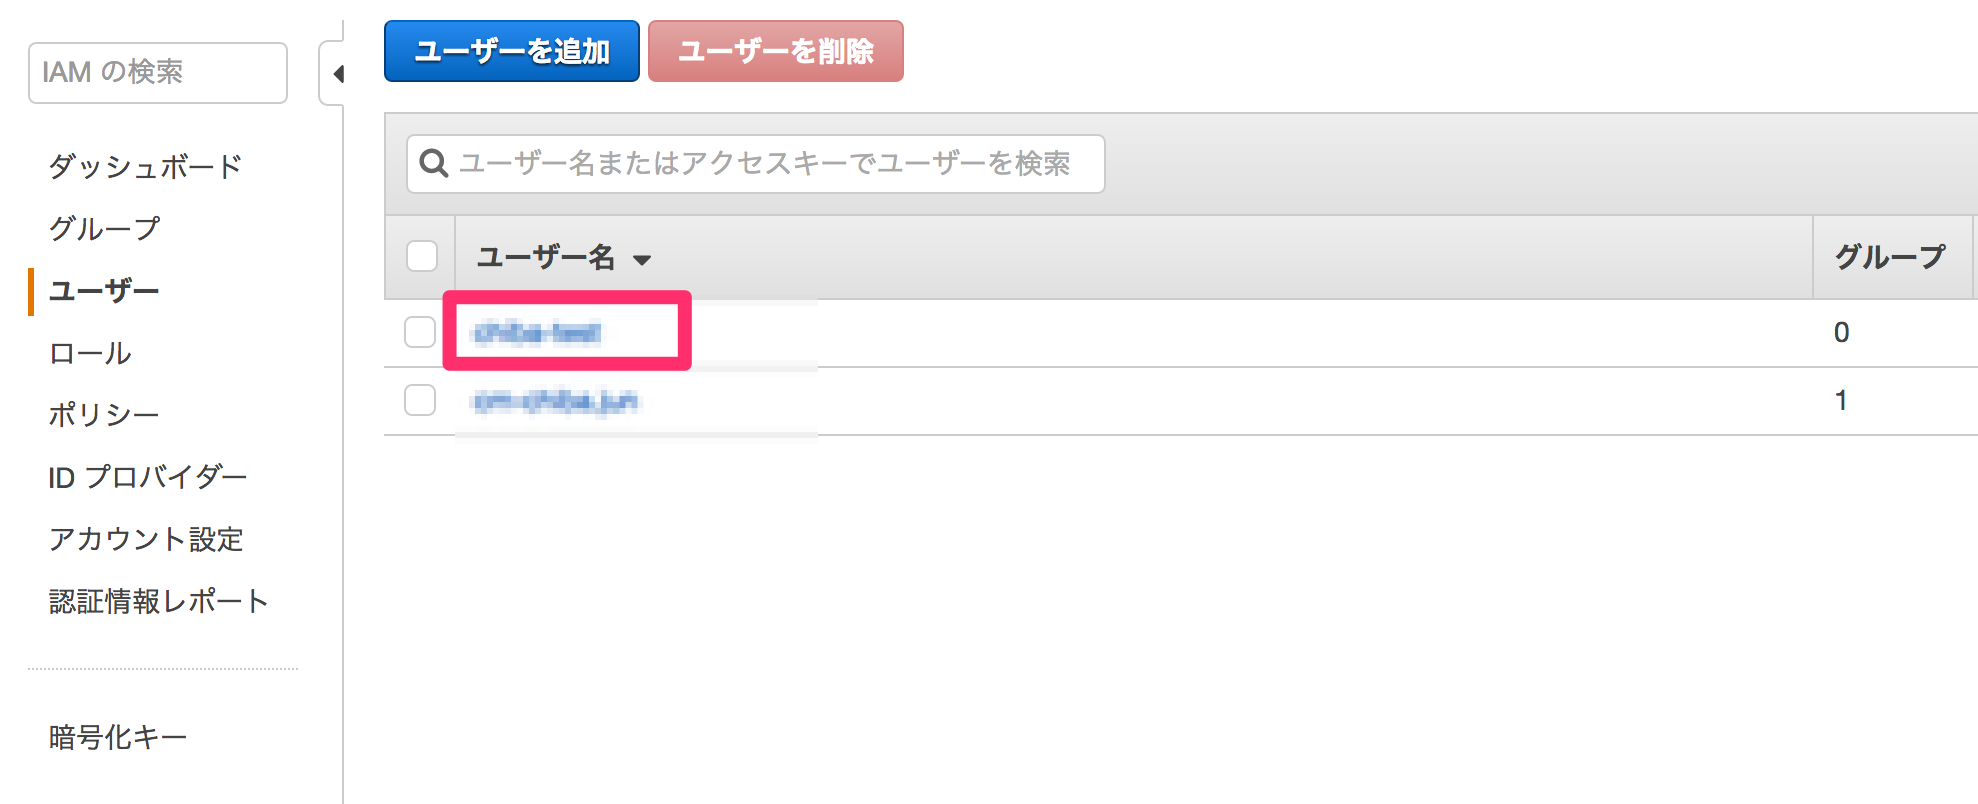This screenshot has width=1978, height=804.
Task: Click the magnifying glass search icon
Action: (x=433, y=163)
